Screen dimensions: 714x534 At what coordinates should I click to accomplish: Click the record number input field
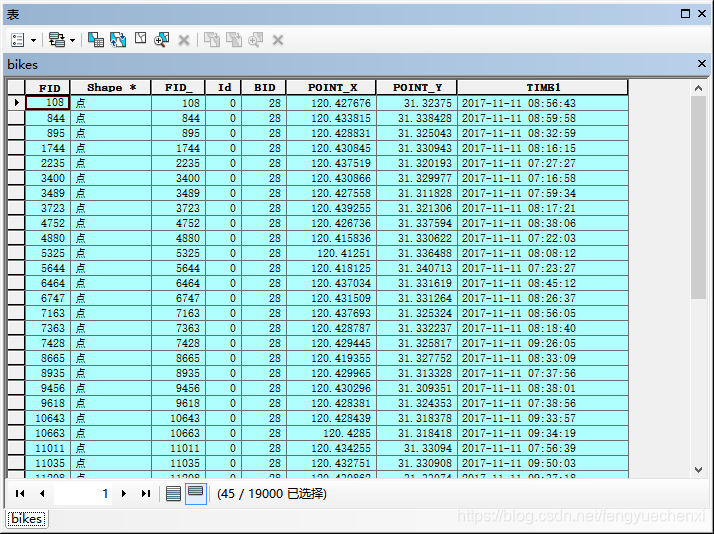click(82, 493)
